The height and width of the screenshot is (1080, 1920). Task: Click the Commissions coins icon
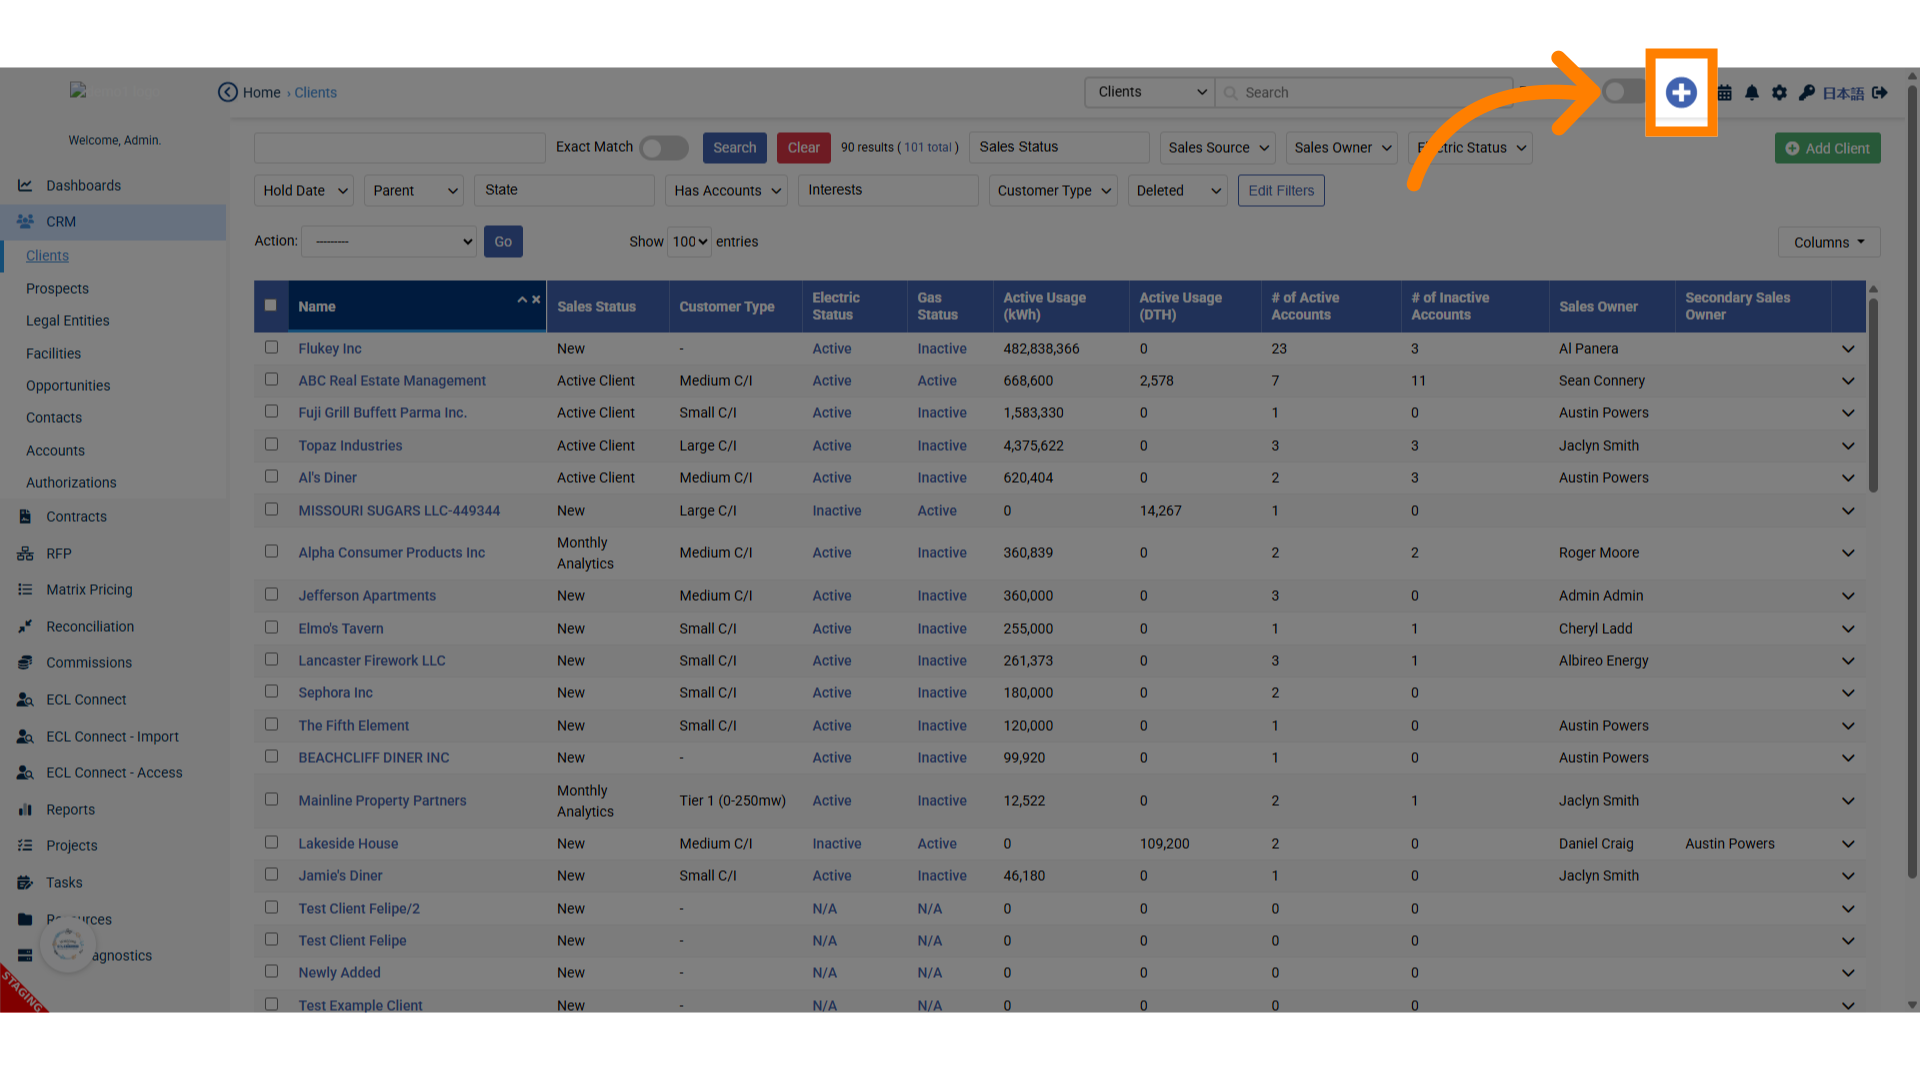[25, 662]
